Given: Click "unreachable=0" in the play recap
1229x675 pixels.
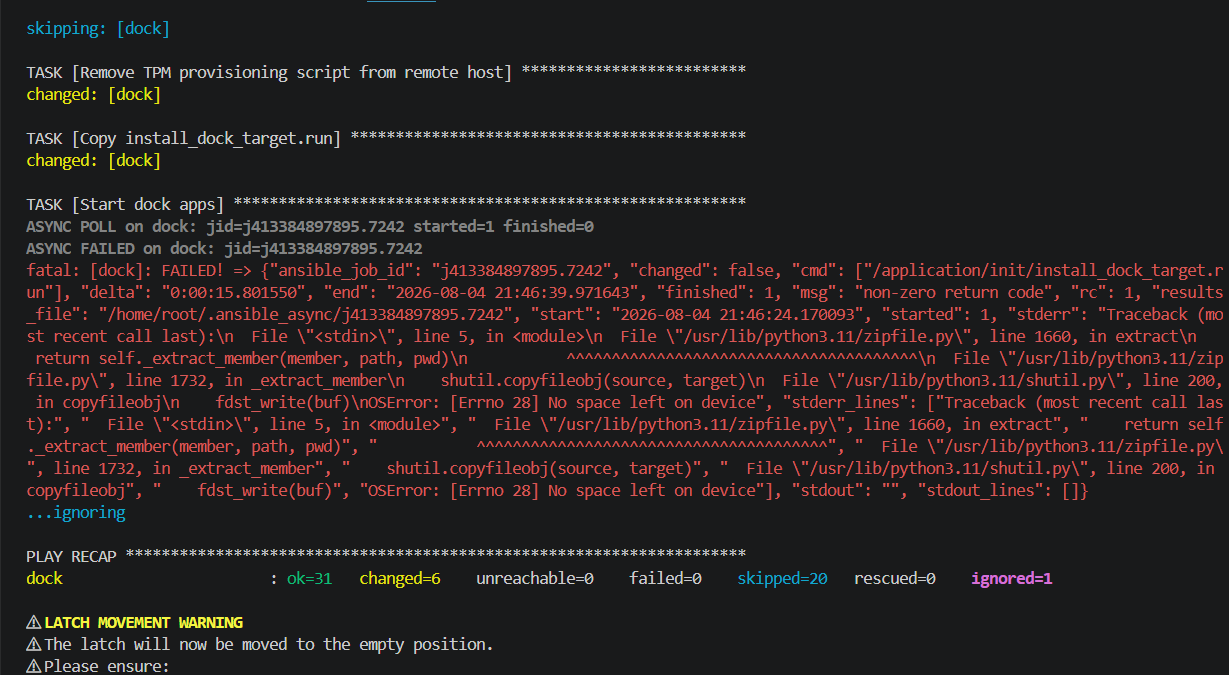Looking at the screenshot, I should pos(534,578).
